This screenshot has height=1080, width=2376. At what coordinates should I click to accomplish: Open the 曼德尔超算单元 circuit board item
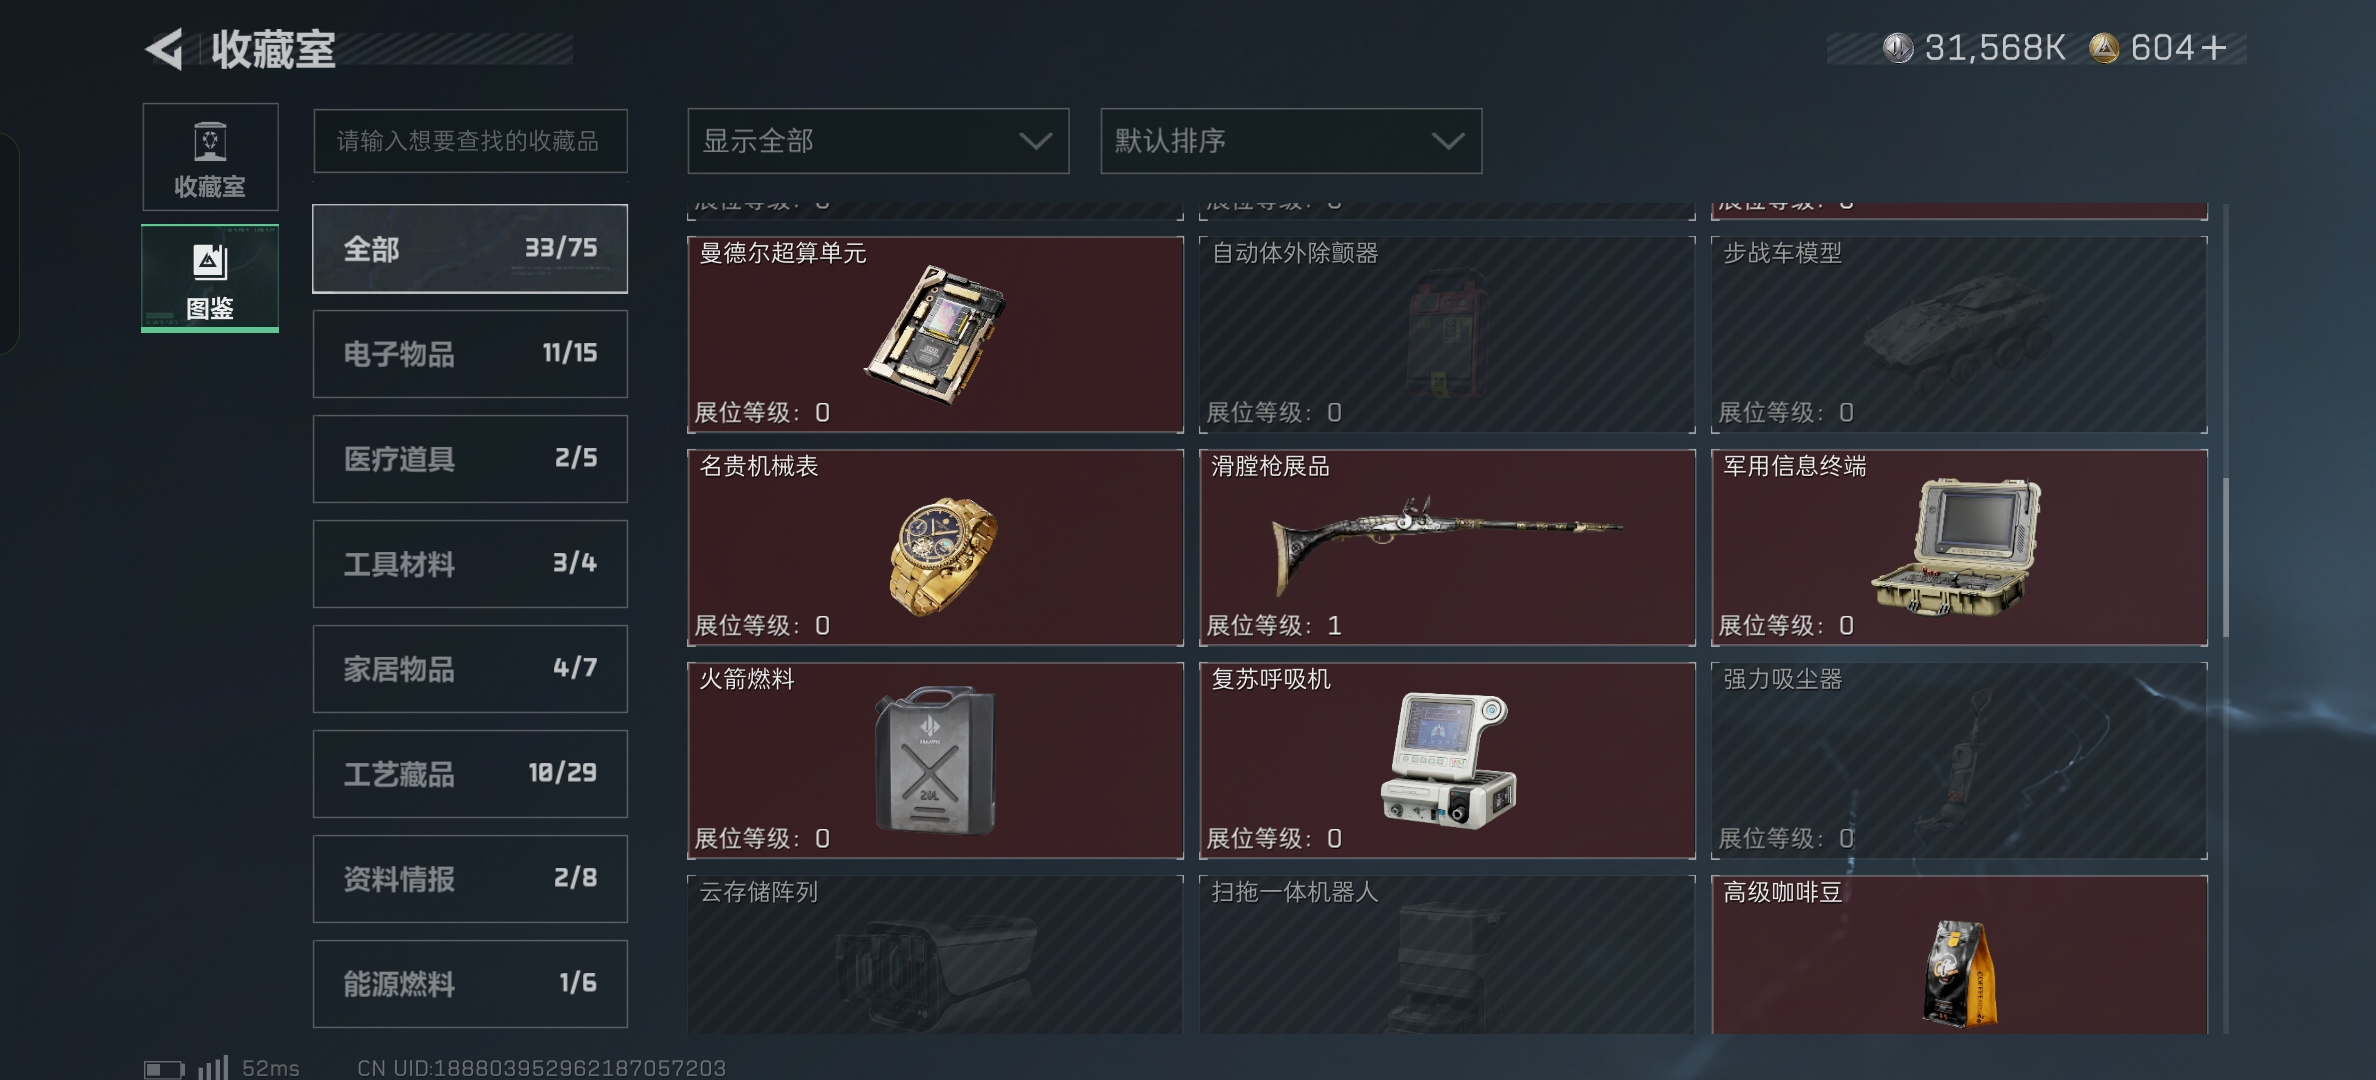click(x=935, y=334)
